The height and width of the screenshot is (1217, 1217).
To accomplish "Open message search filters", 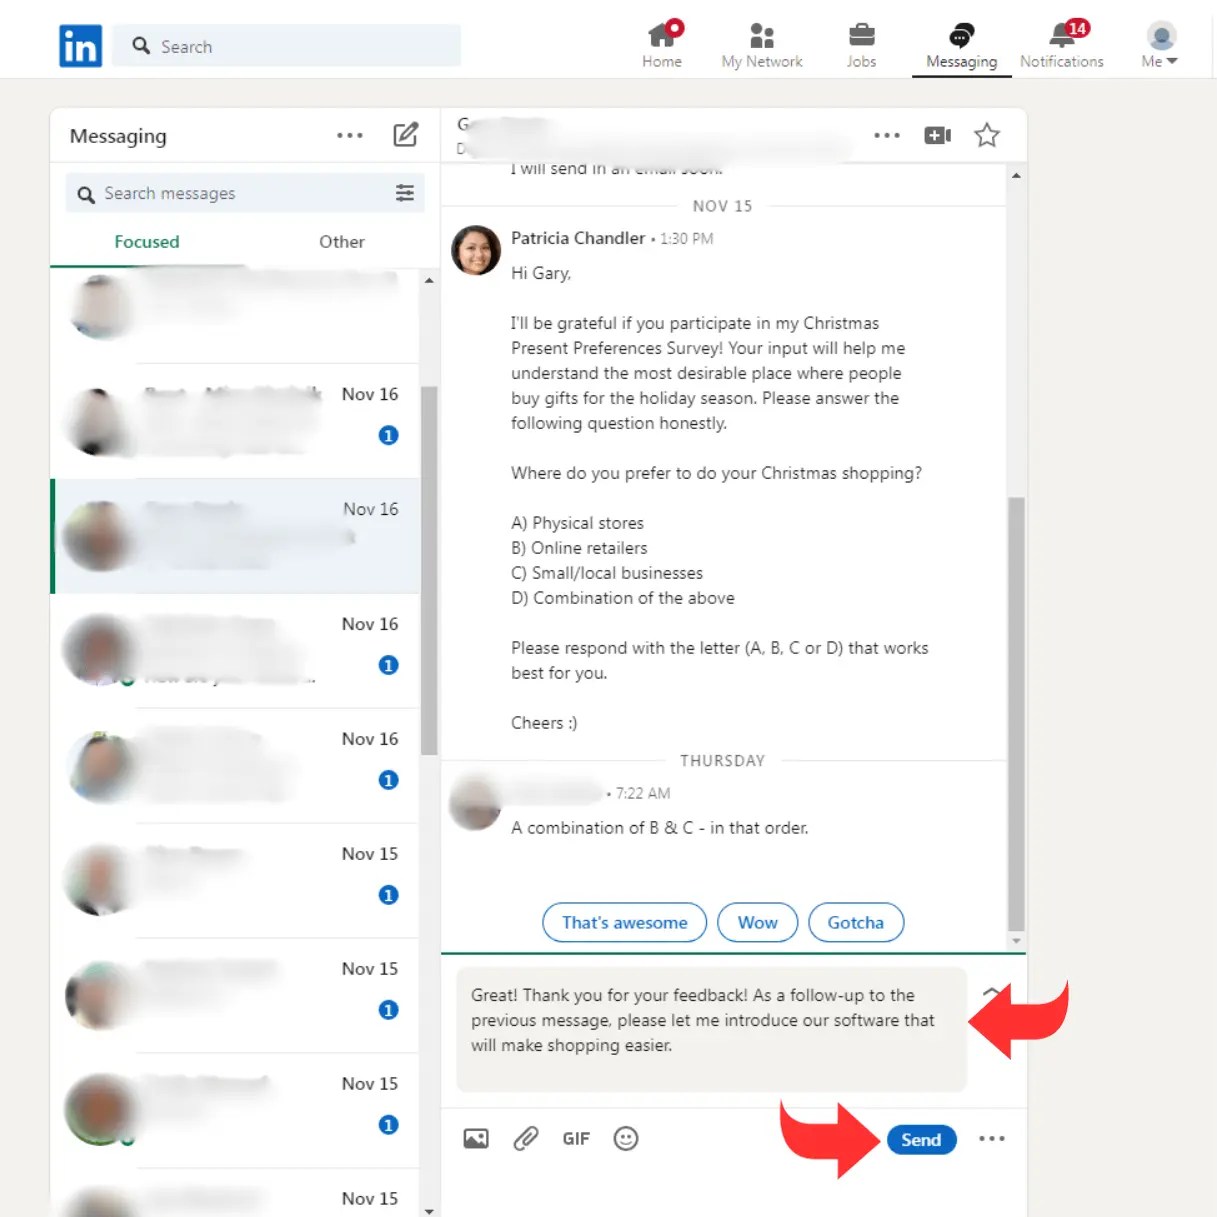I will click(405, 193).
